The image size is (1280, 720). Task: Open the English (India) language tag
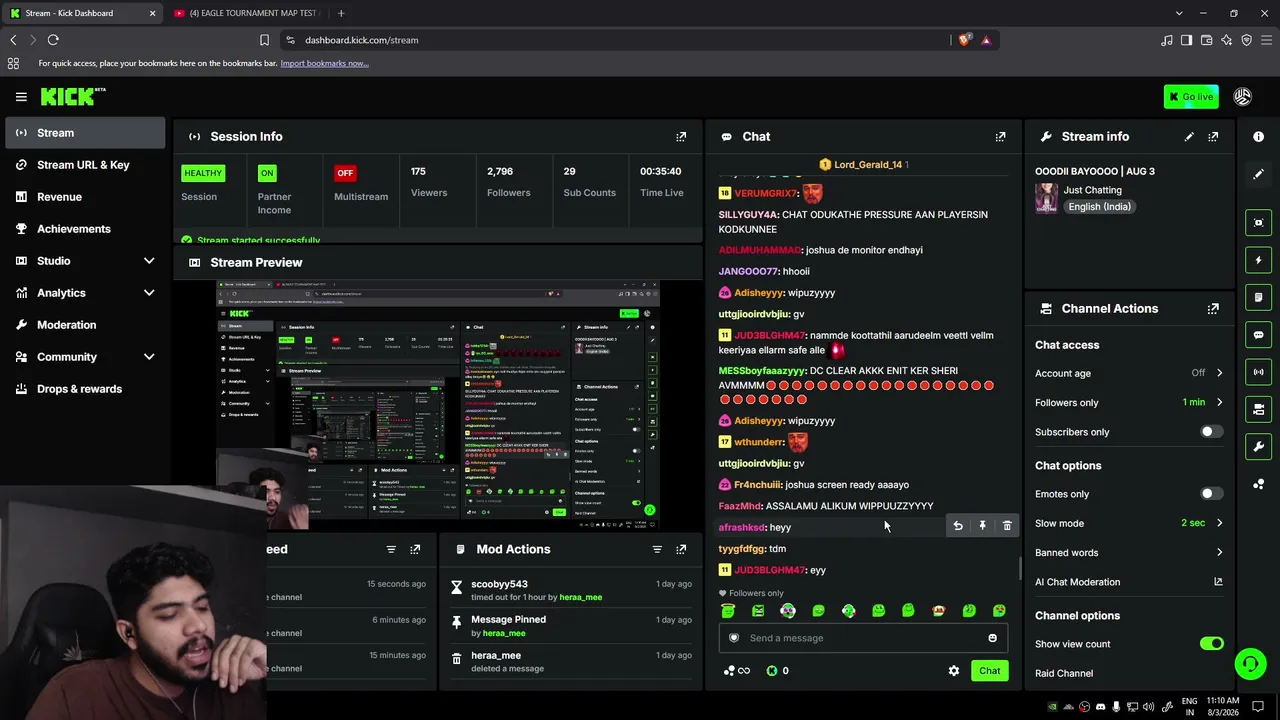(x=1099, y=207)
